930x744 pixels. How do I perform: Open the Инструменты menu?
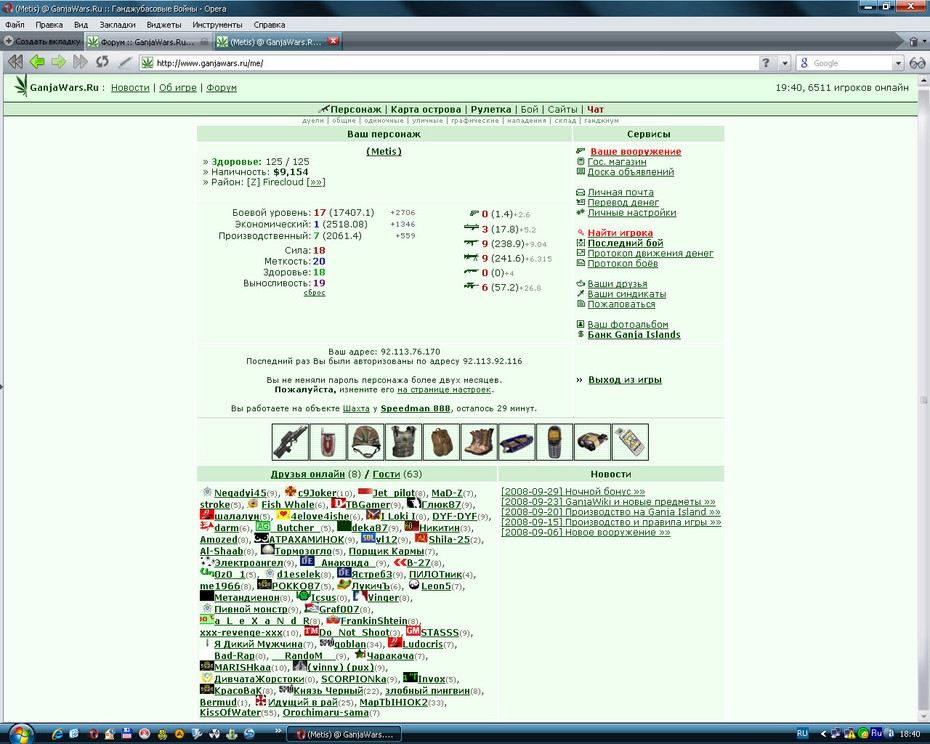pyautogui.click(x=217, y=25)
